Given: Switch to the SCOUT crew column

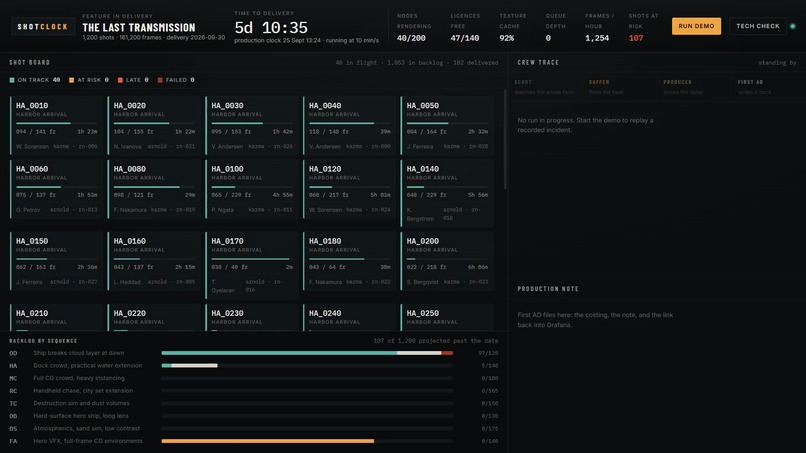Looking at the screenshot, I should click(544, 87).
